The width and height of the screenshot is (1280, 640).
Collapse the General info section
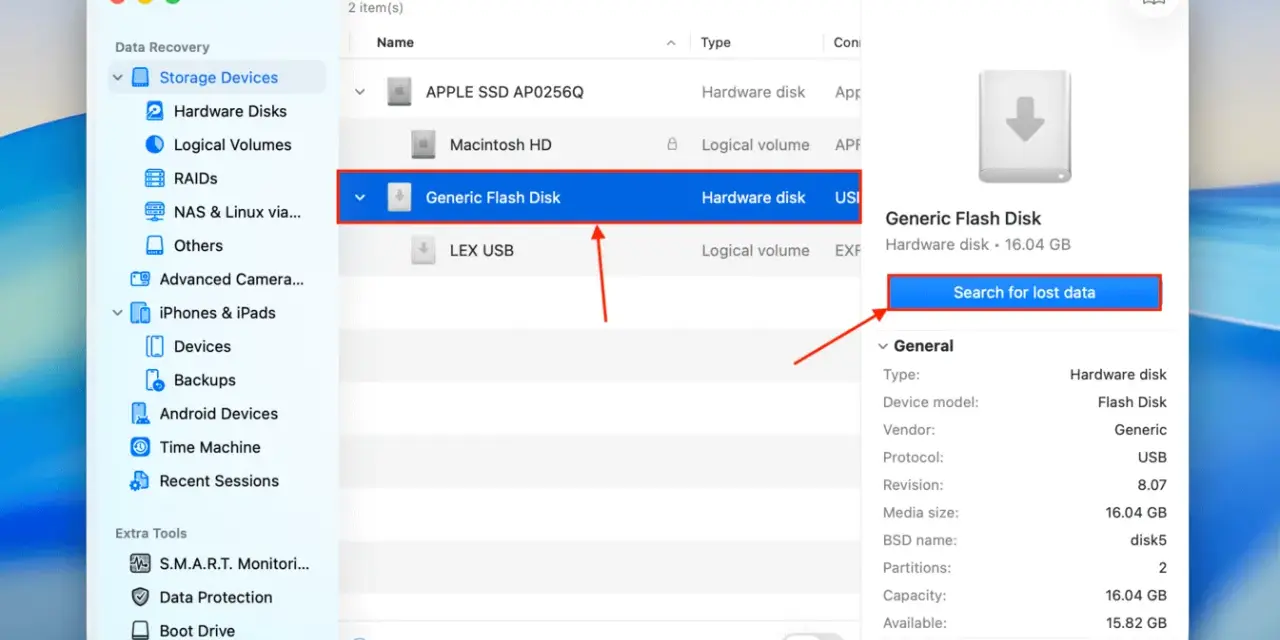click(882, 346)
